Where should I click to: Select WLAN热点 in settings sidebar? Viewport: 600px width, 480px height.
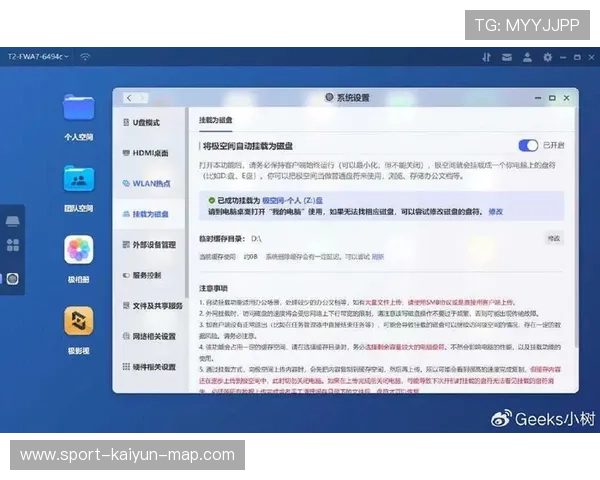(x=149, y=184)
